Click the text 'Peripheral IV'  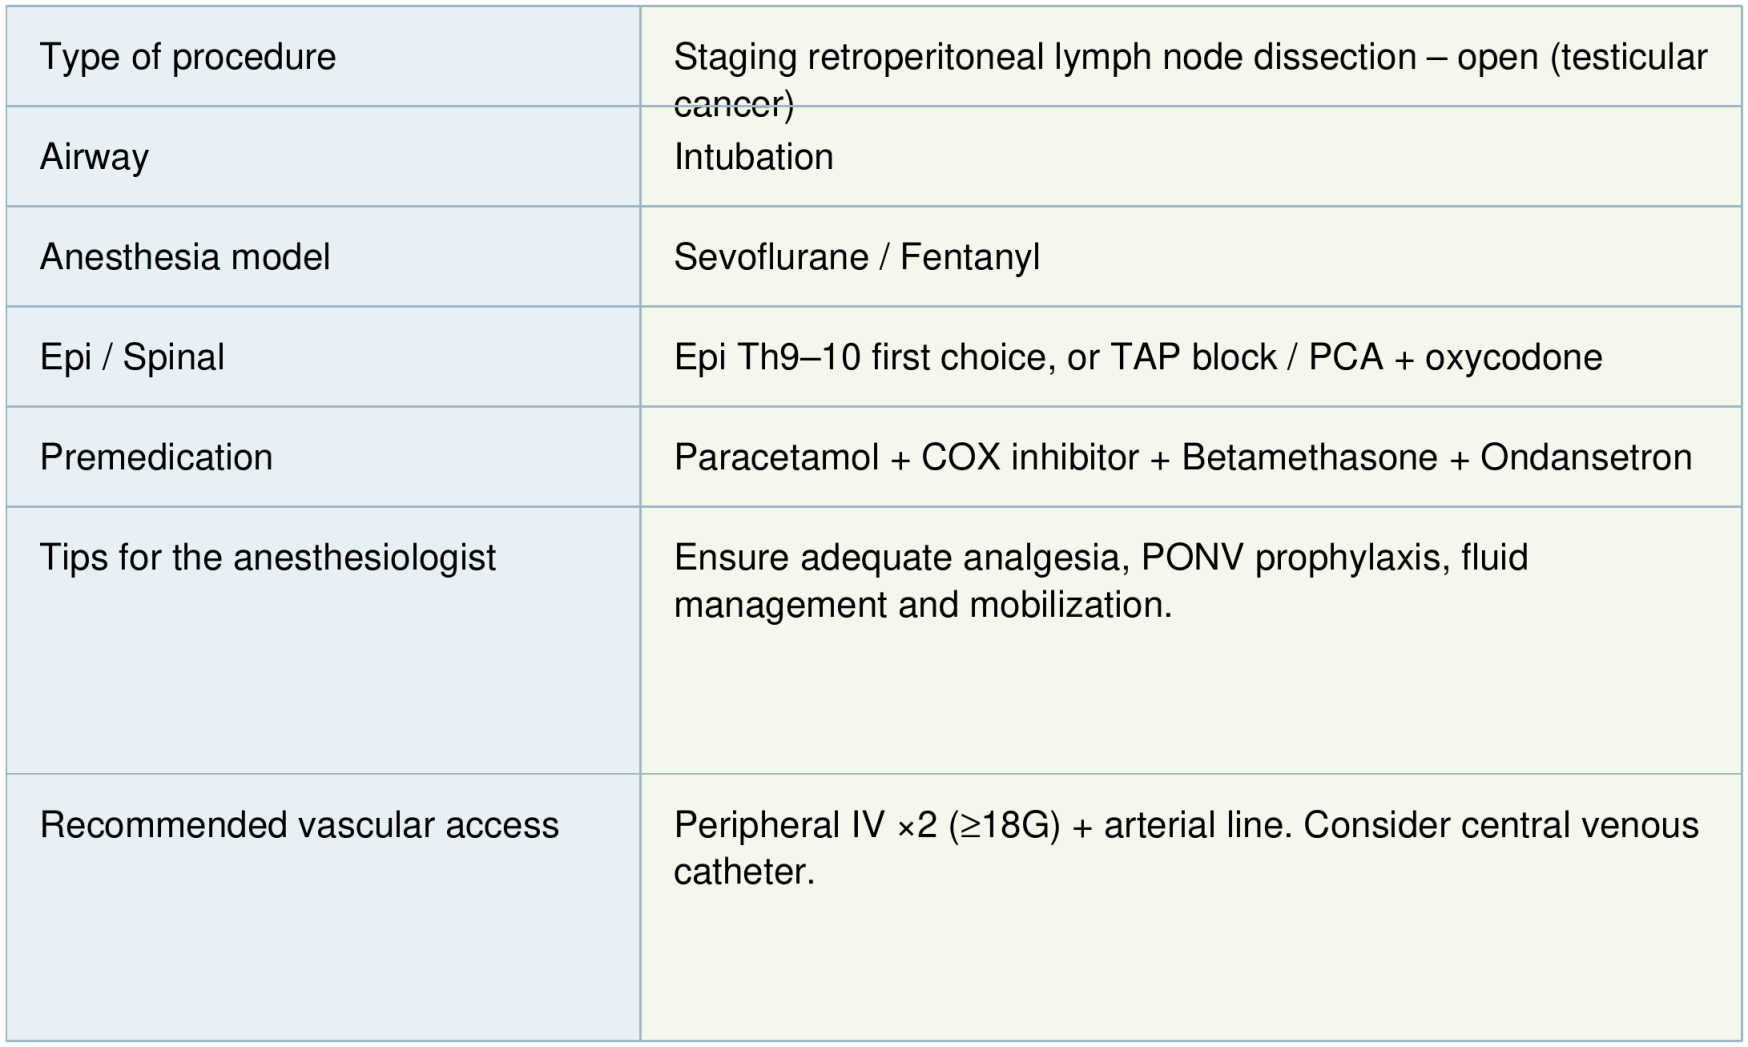pos(779,825)
